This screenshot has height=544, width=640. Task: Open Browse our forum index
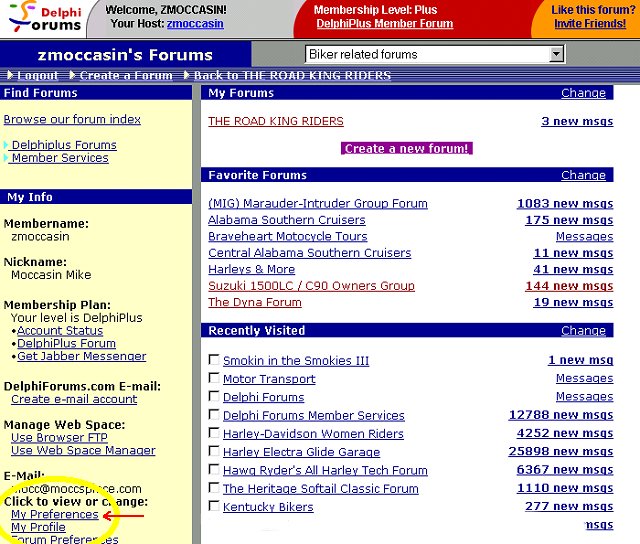click(72, 119)
